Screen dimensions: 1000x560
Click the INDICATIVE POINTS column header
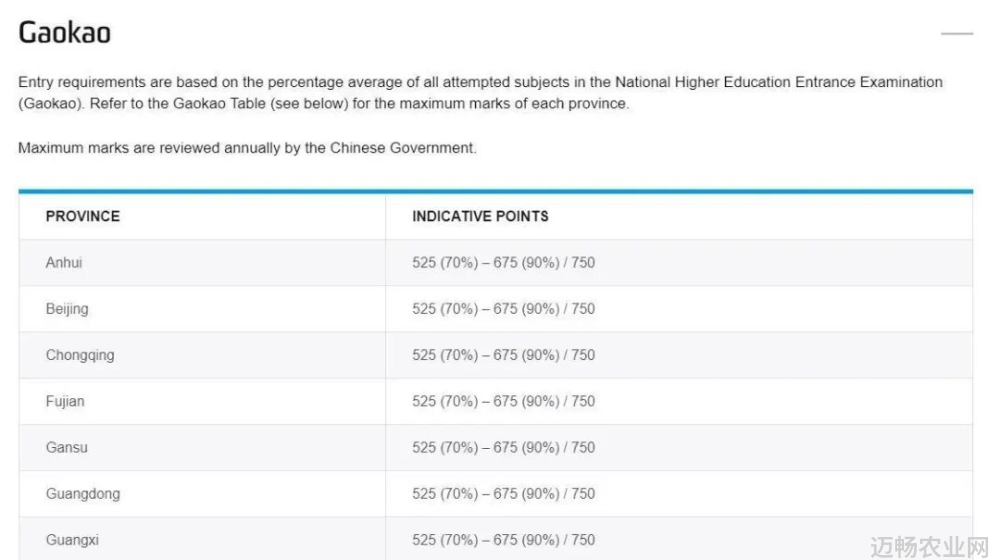coord(480,216)
